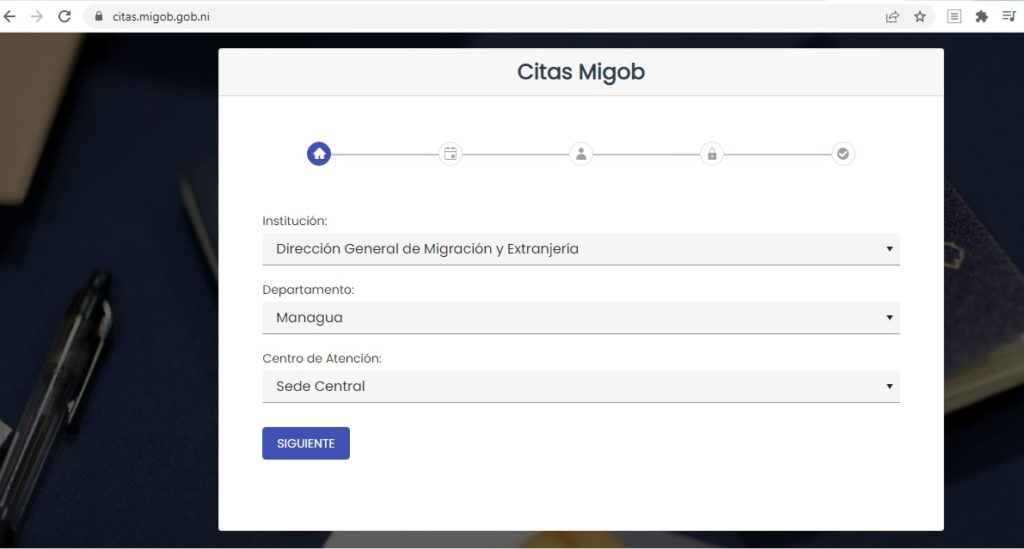The width and height of the screenshot is (1024, 549).
Task: Go back with the browser back arrow
Action: pyautogui.click(x=10, y=16)
